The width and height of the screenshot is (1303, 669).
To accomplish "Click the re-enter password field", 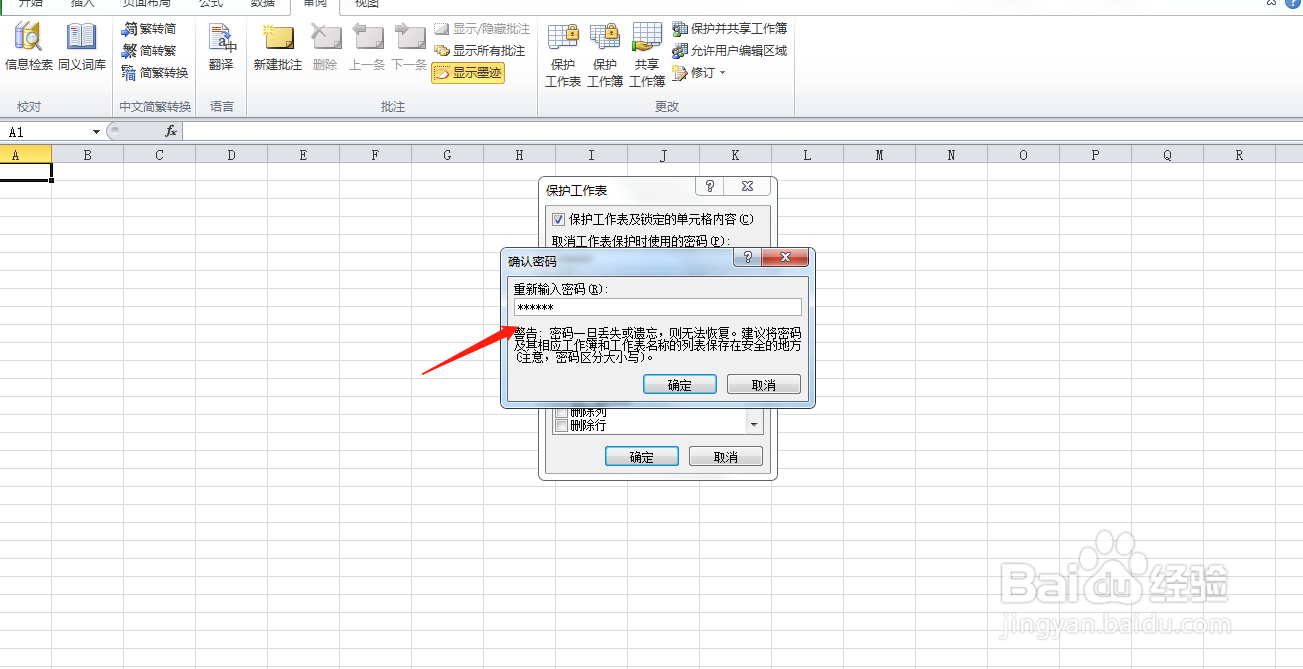I will pos(657,307).
